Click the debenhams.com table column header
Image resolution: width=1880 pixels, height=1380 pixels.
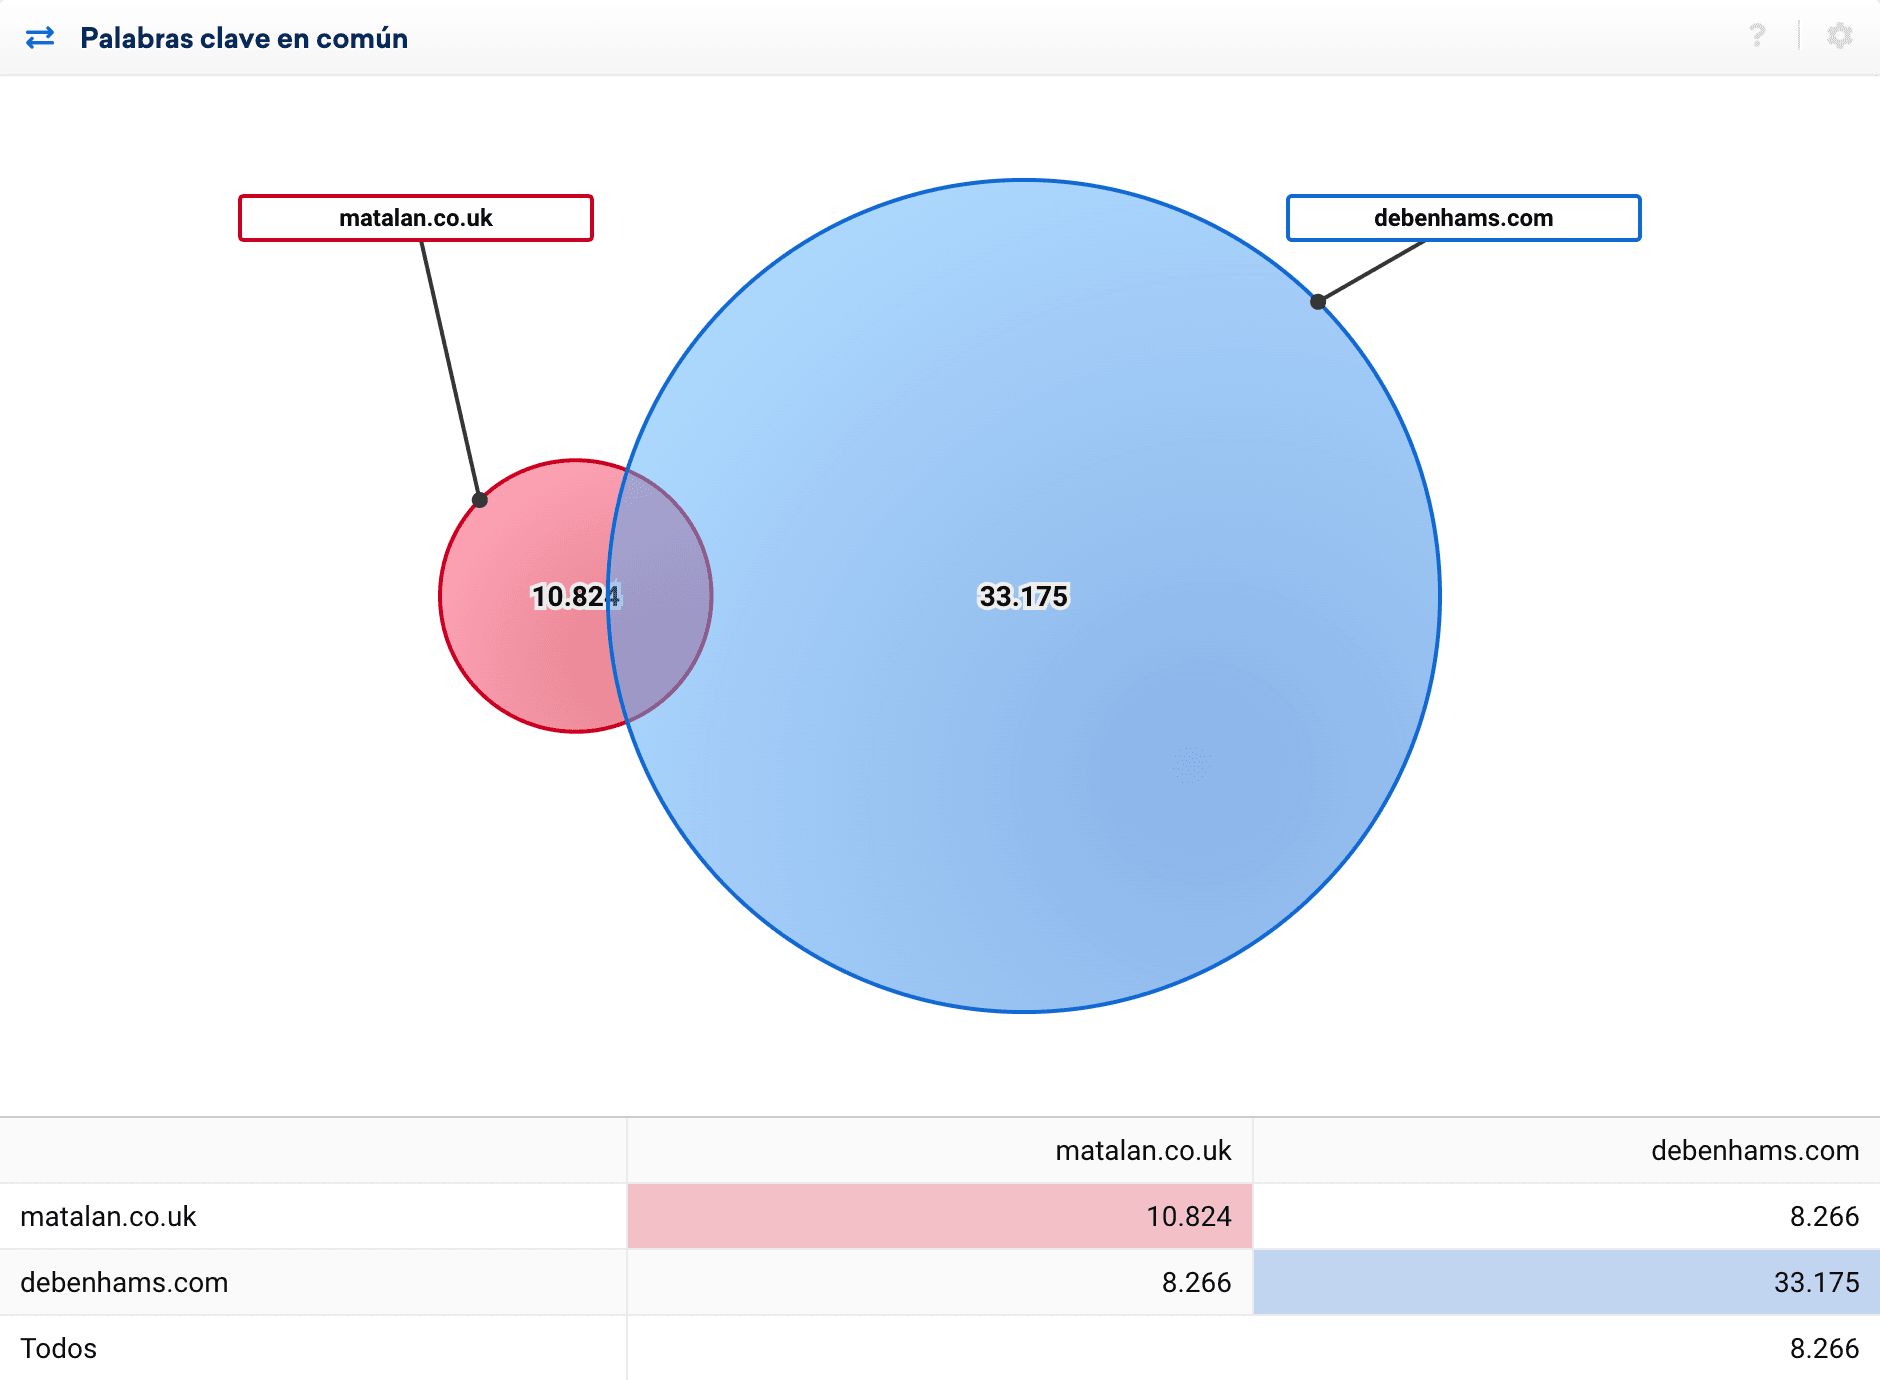pyautogui.click(x=1754, y=1151)
